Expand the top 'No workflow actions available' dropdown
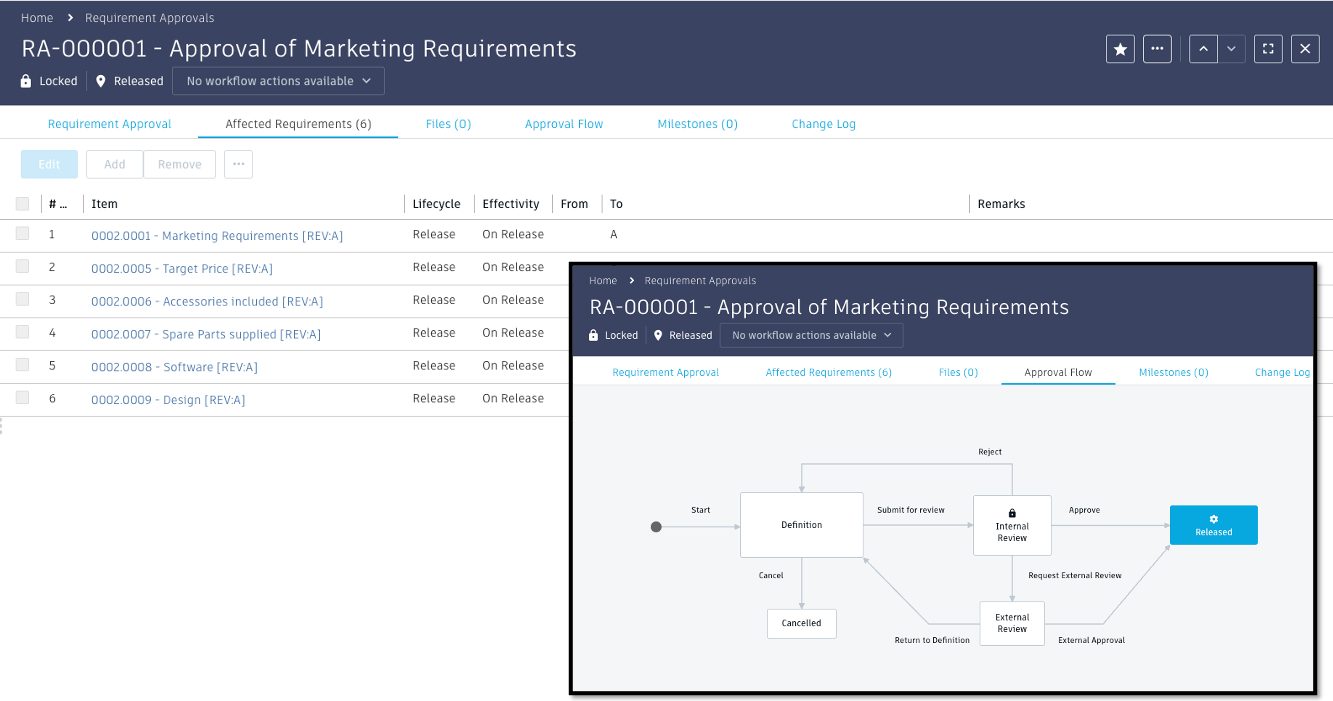Screen dimensions: 1333x701 278,81
